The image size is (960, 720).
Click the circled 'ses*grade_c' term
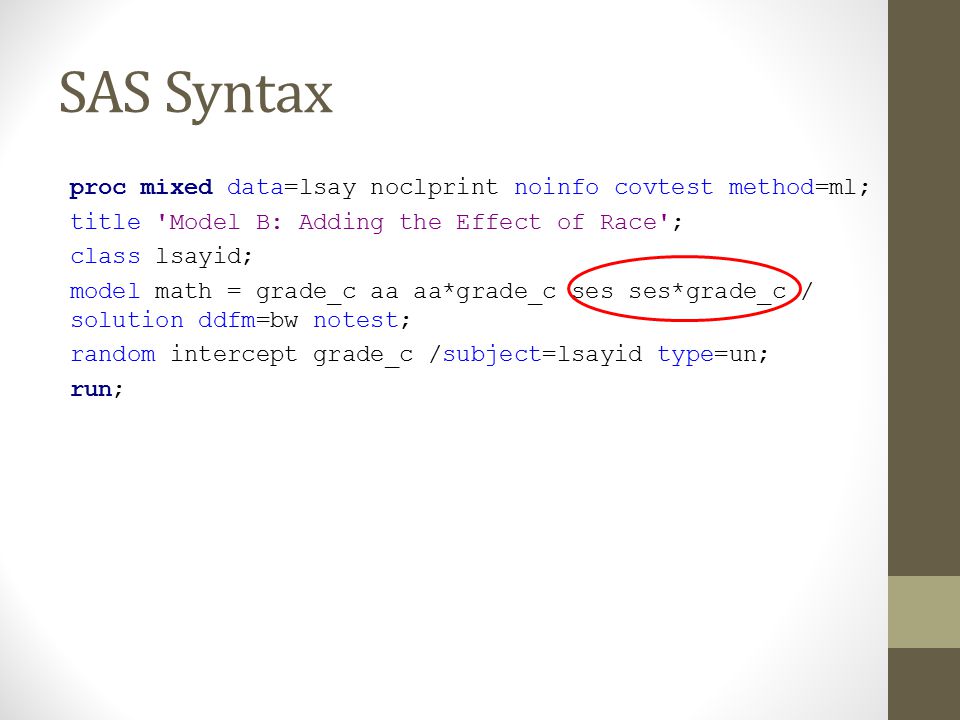[708, 291]
